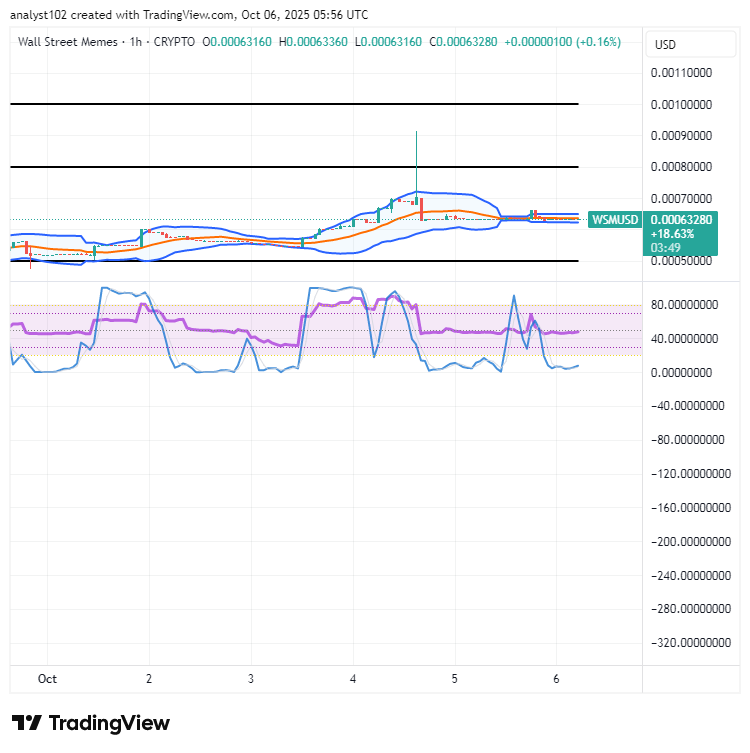Click date label 6 on time axis
The height and width of the screenshot is (753, 750).
[556, 679]
